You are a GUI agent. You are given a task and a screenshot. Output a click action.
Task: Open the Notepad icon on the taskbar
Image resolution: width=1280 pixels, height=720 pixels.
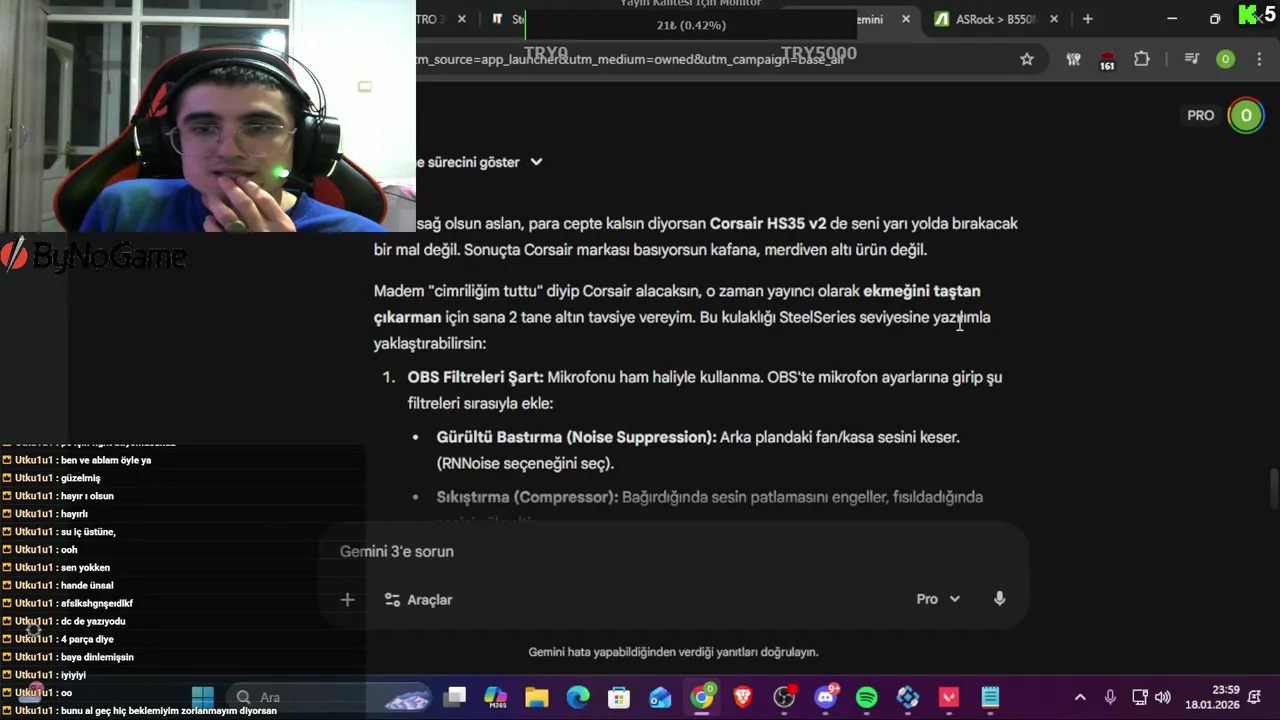(990, 697)
